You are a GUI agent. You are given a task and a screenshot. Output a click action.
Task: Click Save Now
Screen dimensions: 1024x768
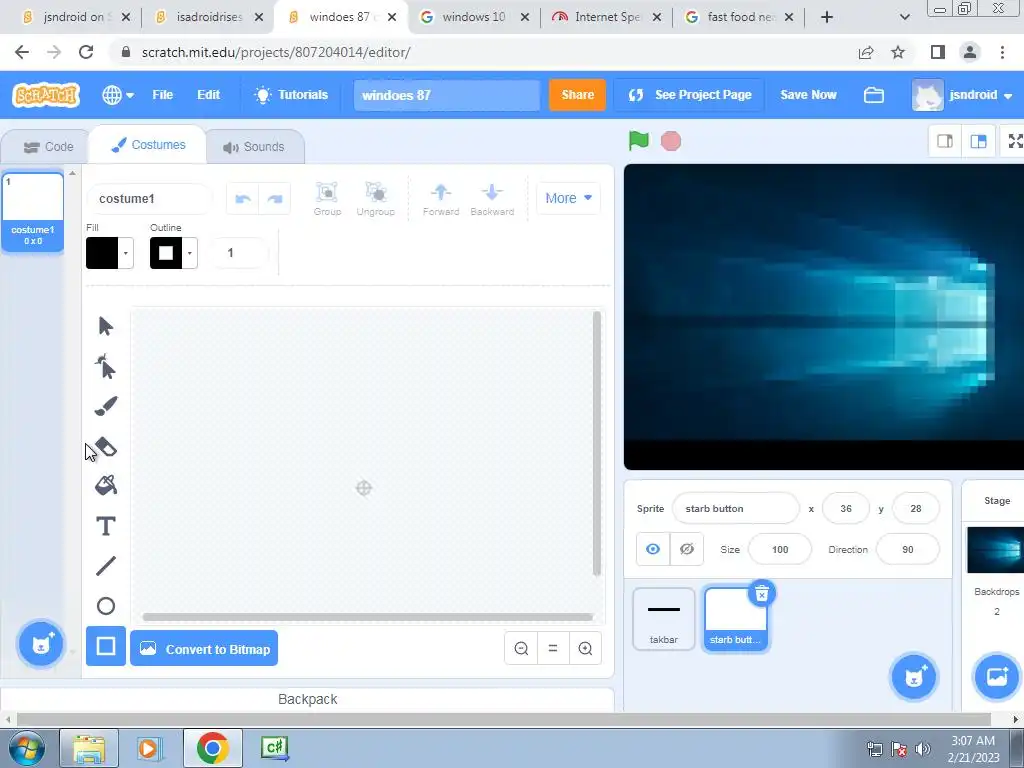point(808,95)
